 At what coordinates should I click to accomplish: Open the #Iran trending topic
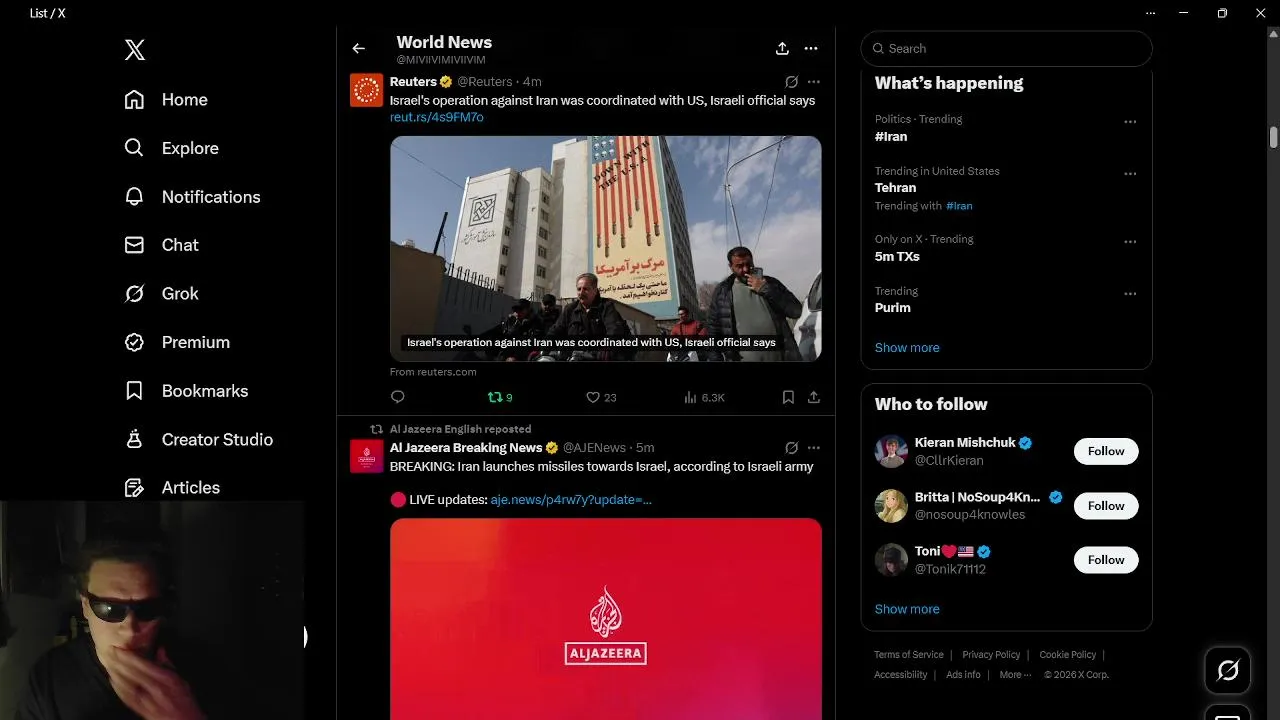[x=891, y=137]
